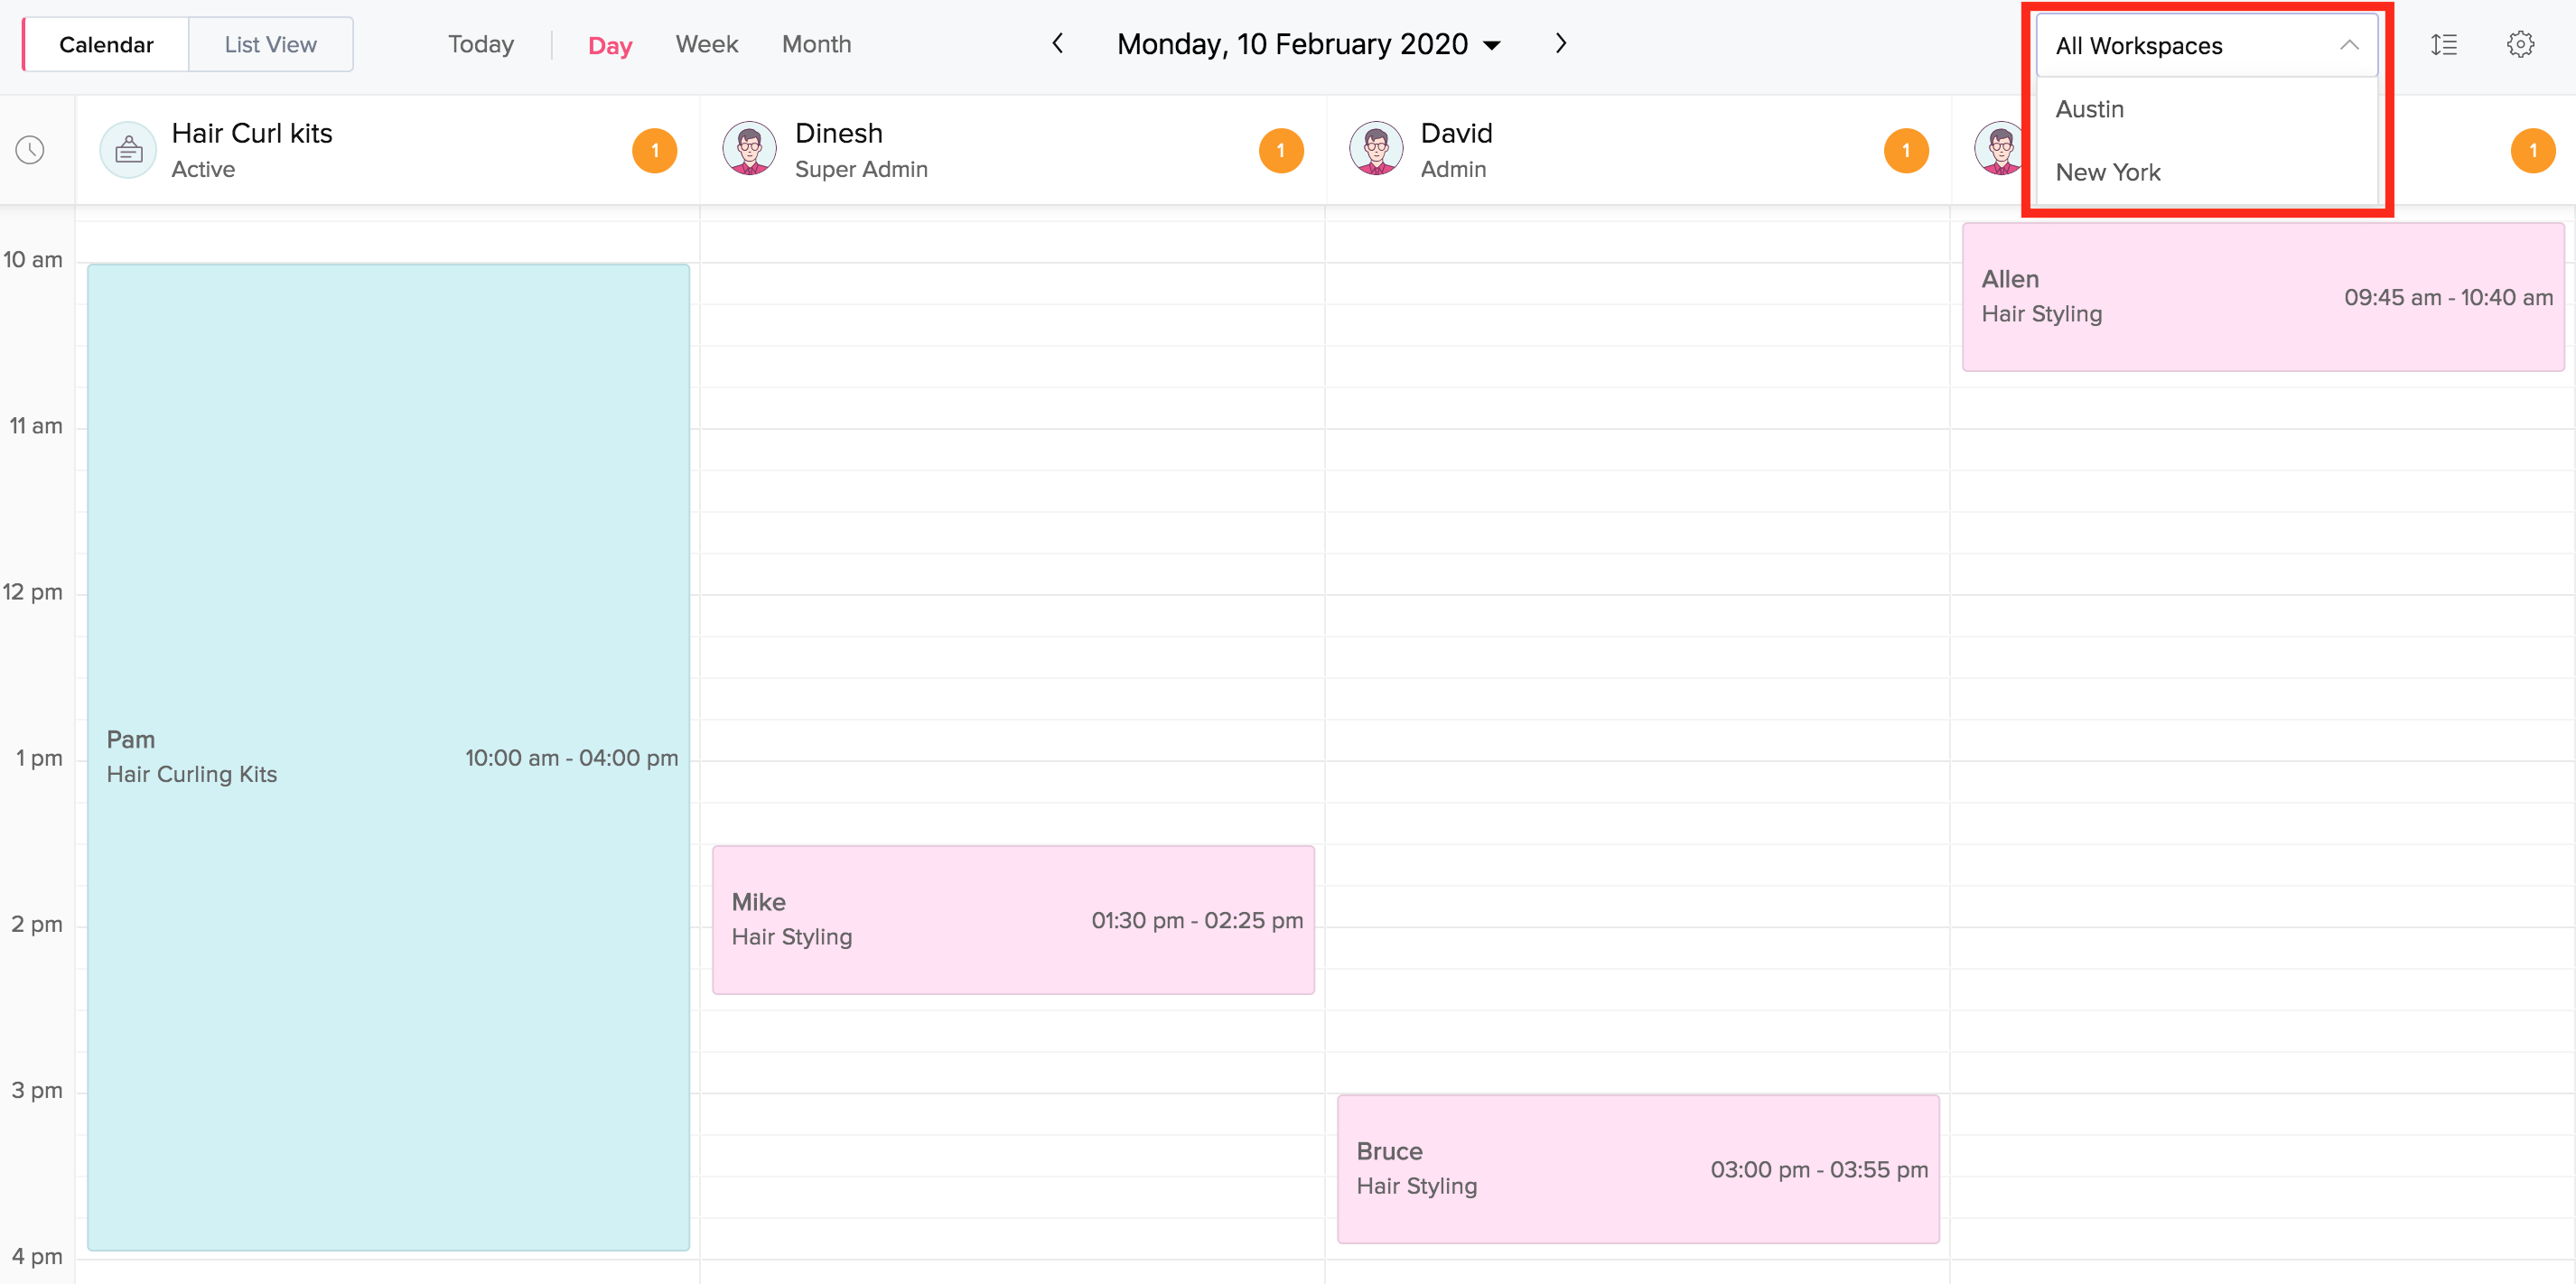The image size is (2576, 1284).
Task: Open the date picker dropdown arrow
Action: pyautogui.click(x=1492, y=46)
